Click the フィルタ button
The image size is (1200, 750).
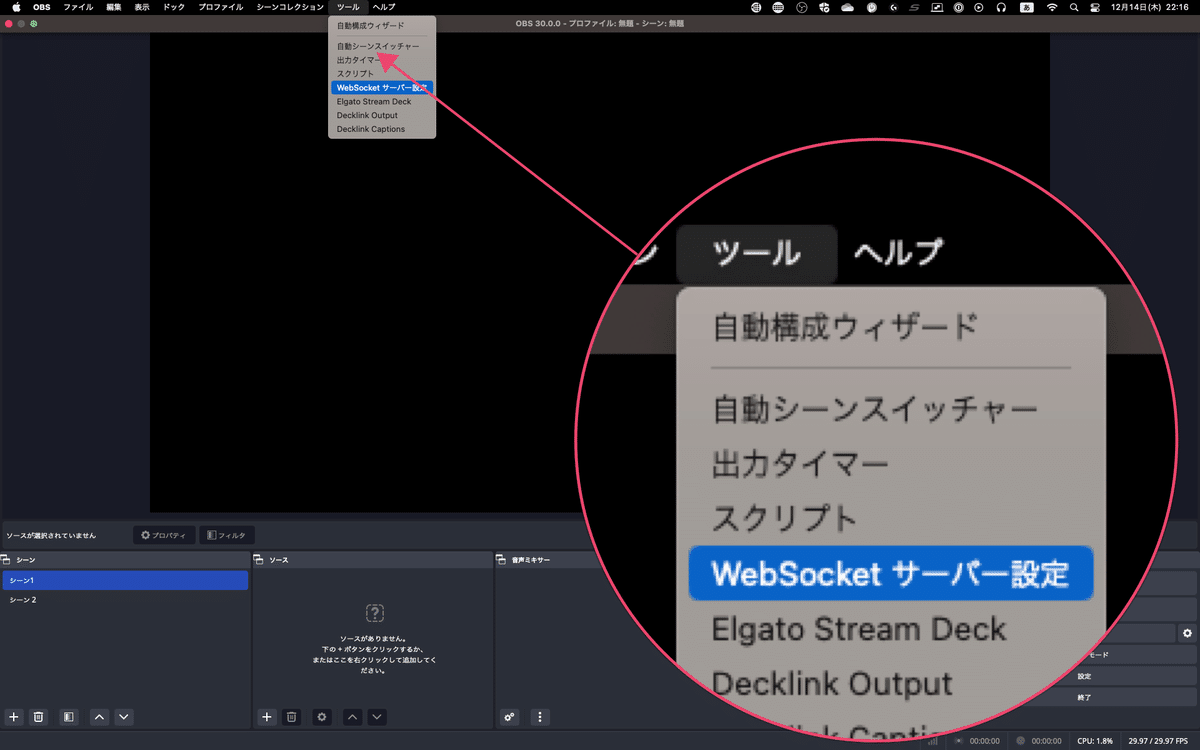227,534
